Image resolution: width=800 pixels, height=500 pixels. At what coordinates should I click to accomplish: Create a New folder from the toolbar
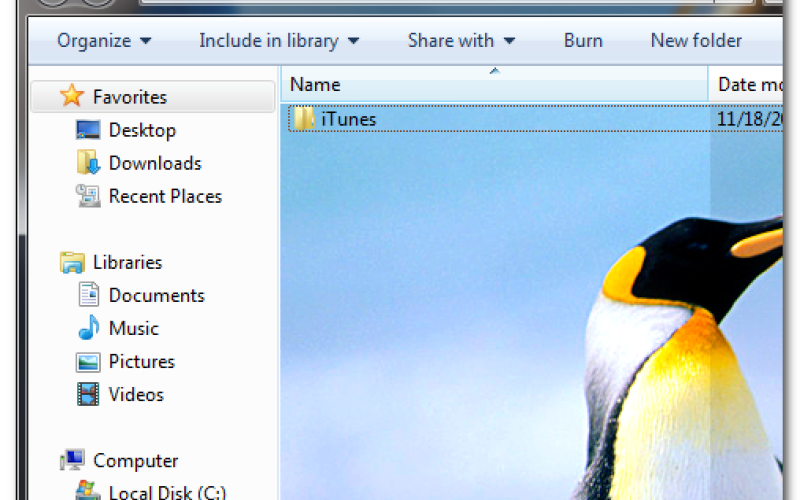[696, 41]
